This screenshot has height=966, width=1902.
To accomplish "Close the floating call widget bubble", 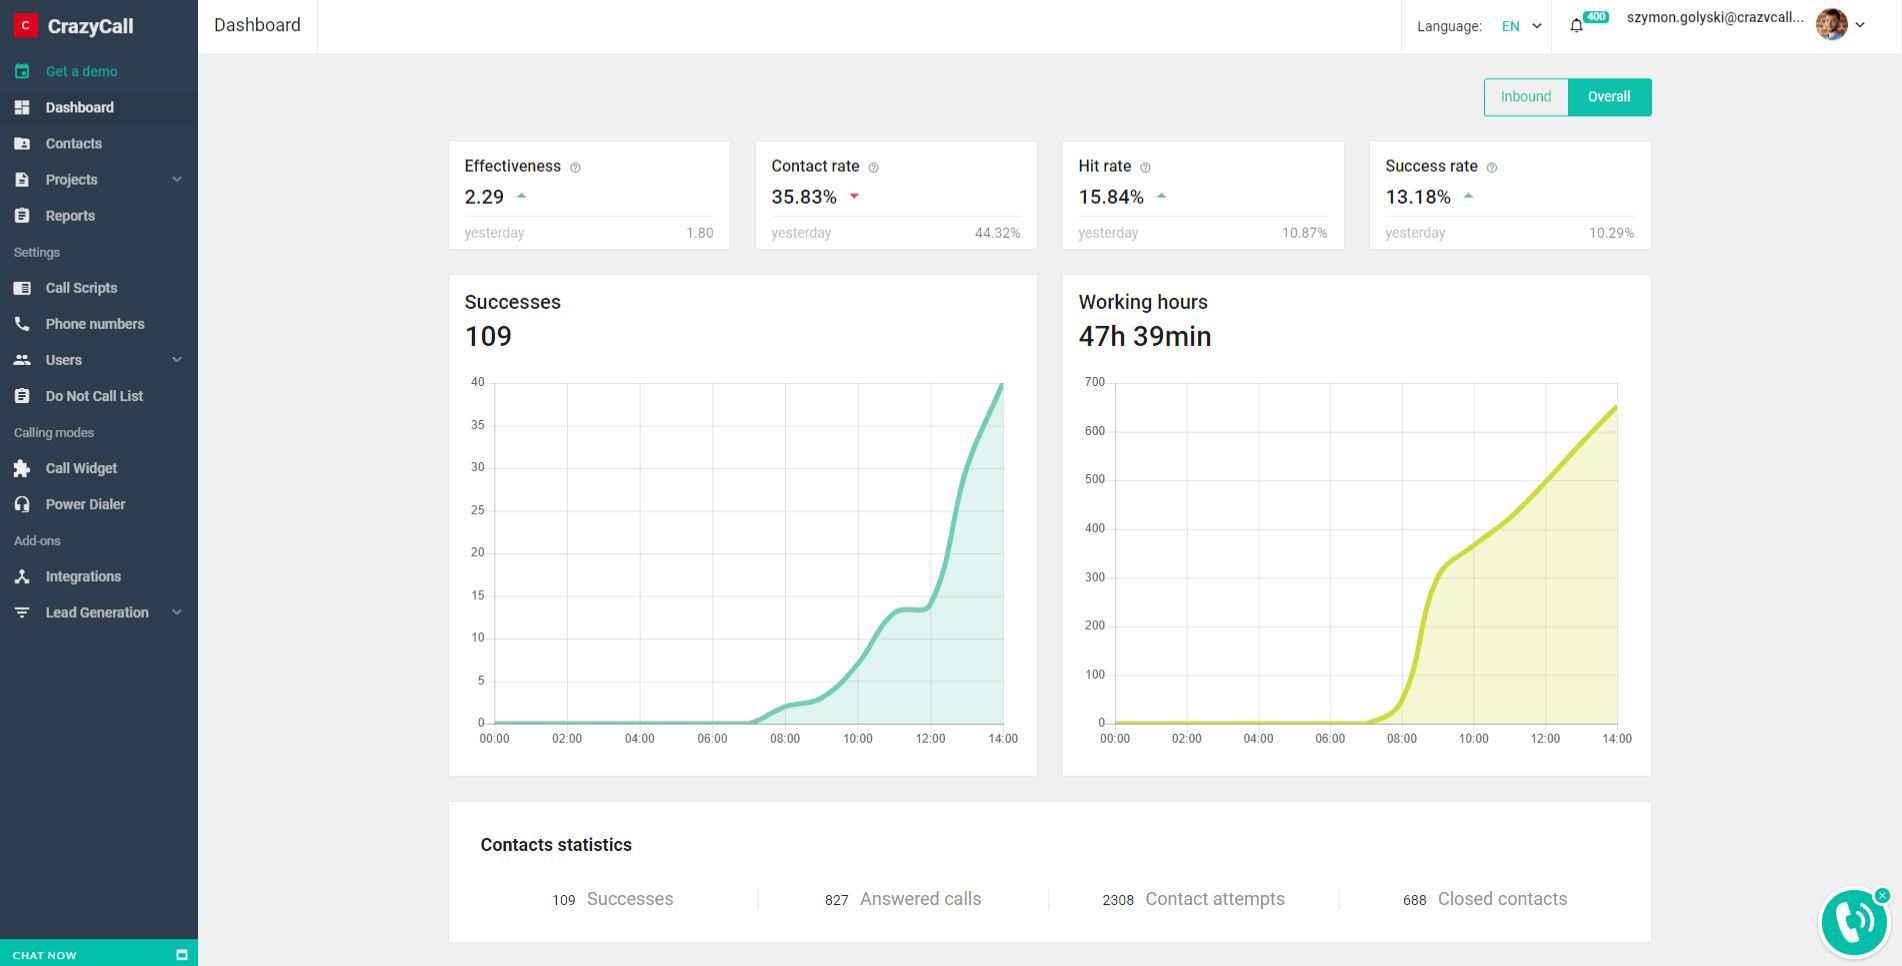I will point(1882,895).
